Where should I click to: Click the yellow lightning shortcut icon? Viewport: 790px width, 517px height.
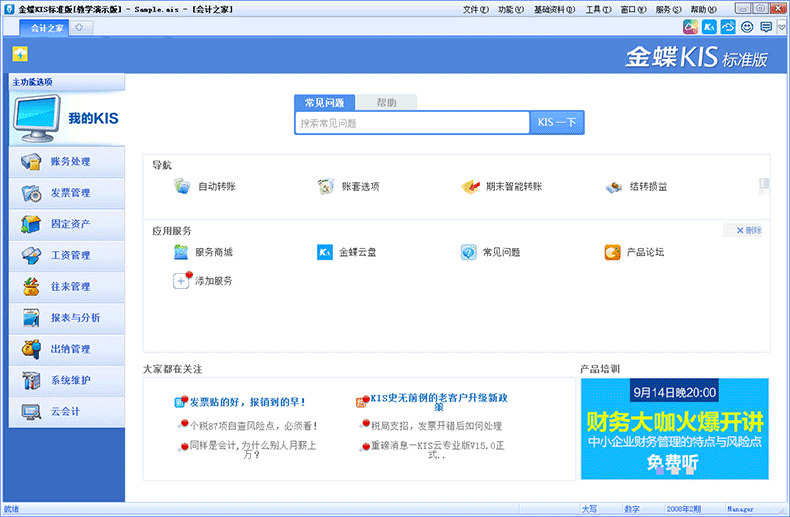[20, 55]
